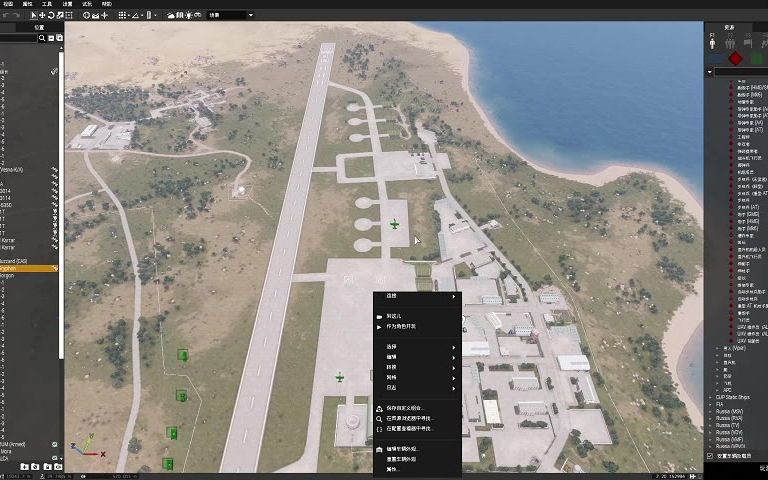Screen dimensions: 768x480
Task: Open the mission globe settings icon
Action: pyautogui.click(x=87, y=15)
